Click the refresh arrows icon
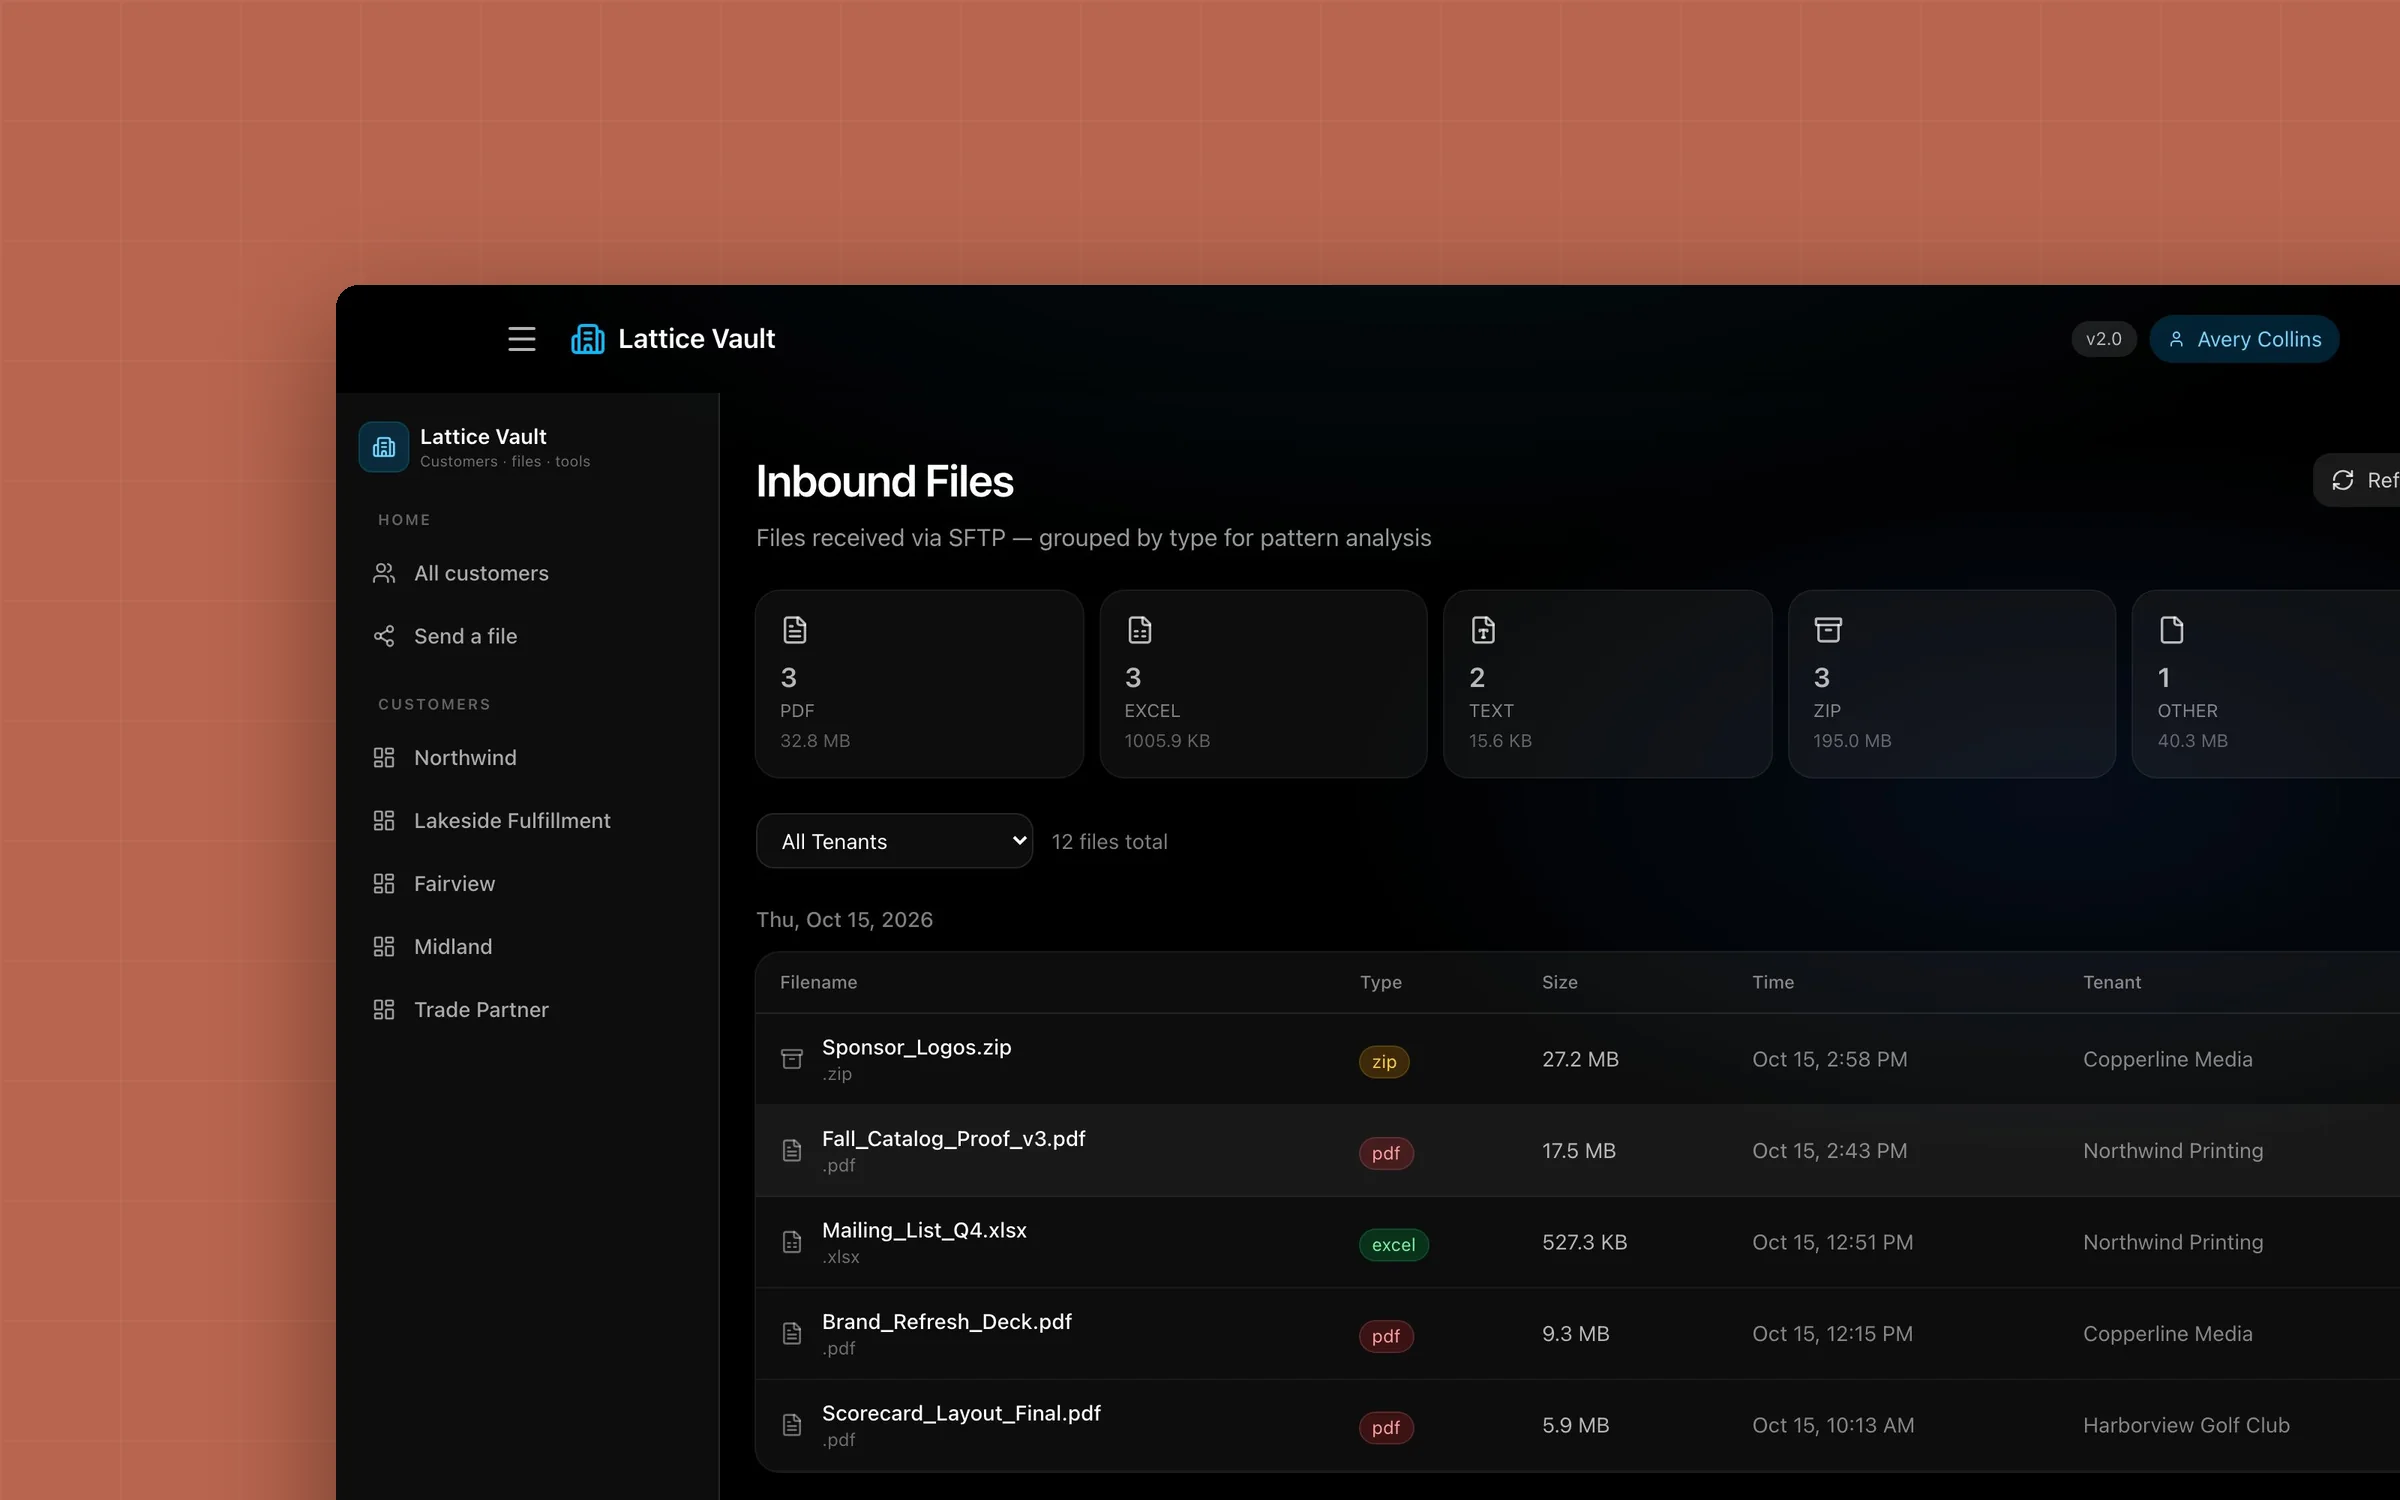Image resolution: width=2400 pixels, height=1500 pixels. tap(2343, 481)
